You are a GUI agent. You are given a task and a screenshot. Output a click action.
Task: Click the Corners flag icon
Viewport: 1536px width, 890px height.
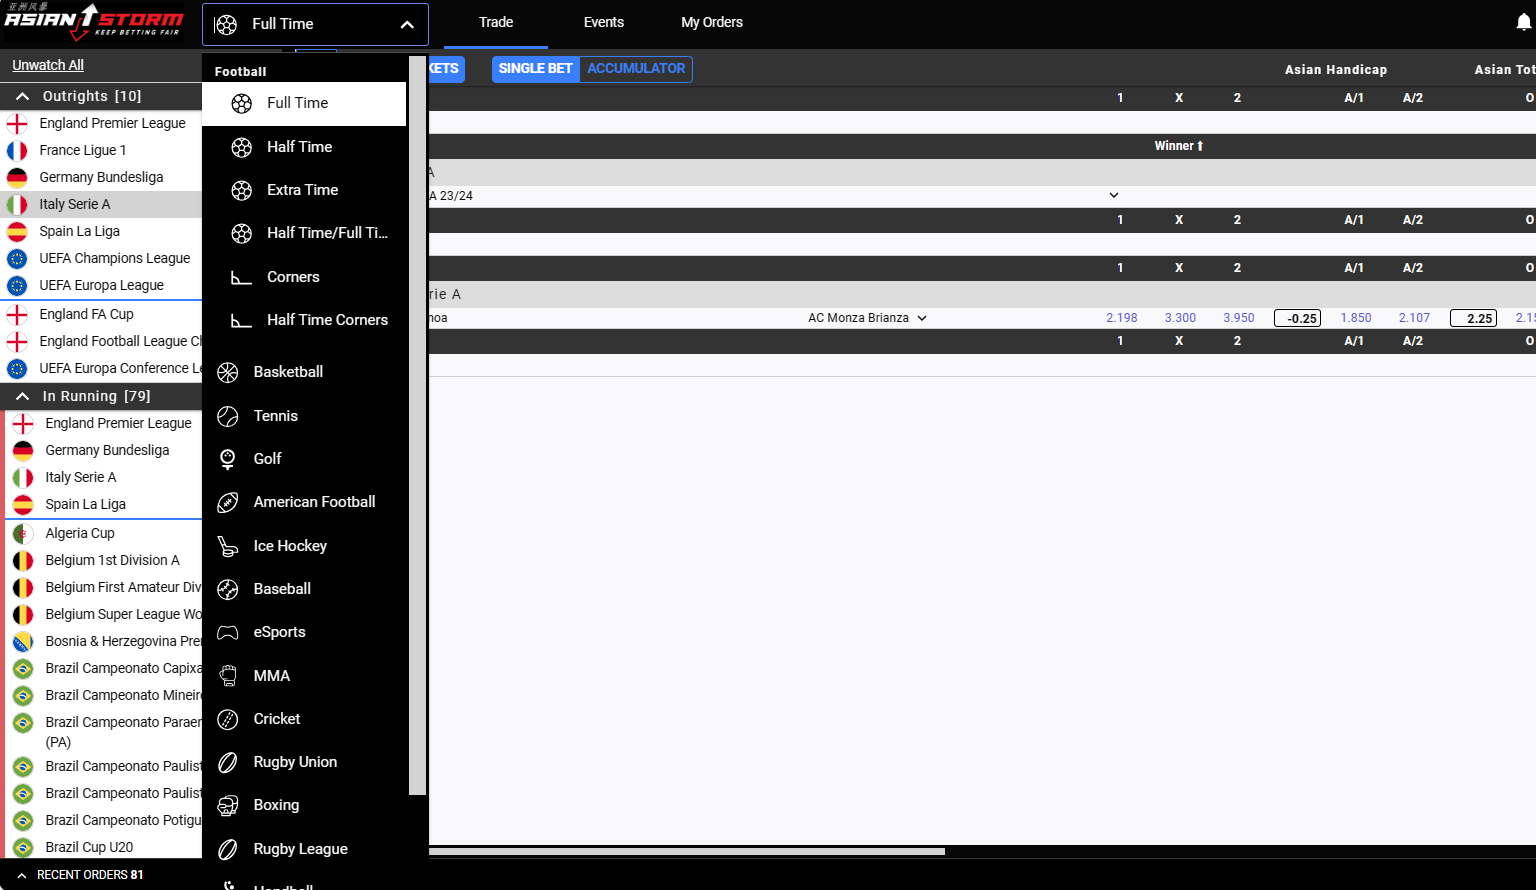point(241,277)
